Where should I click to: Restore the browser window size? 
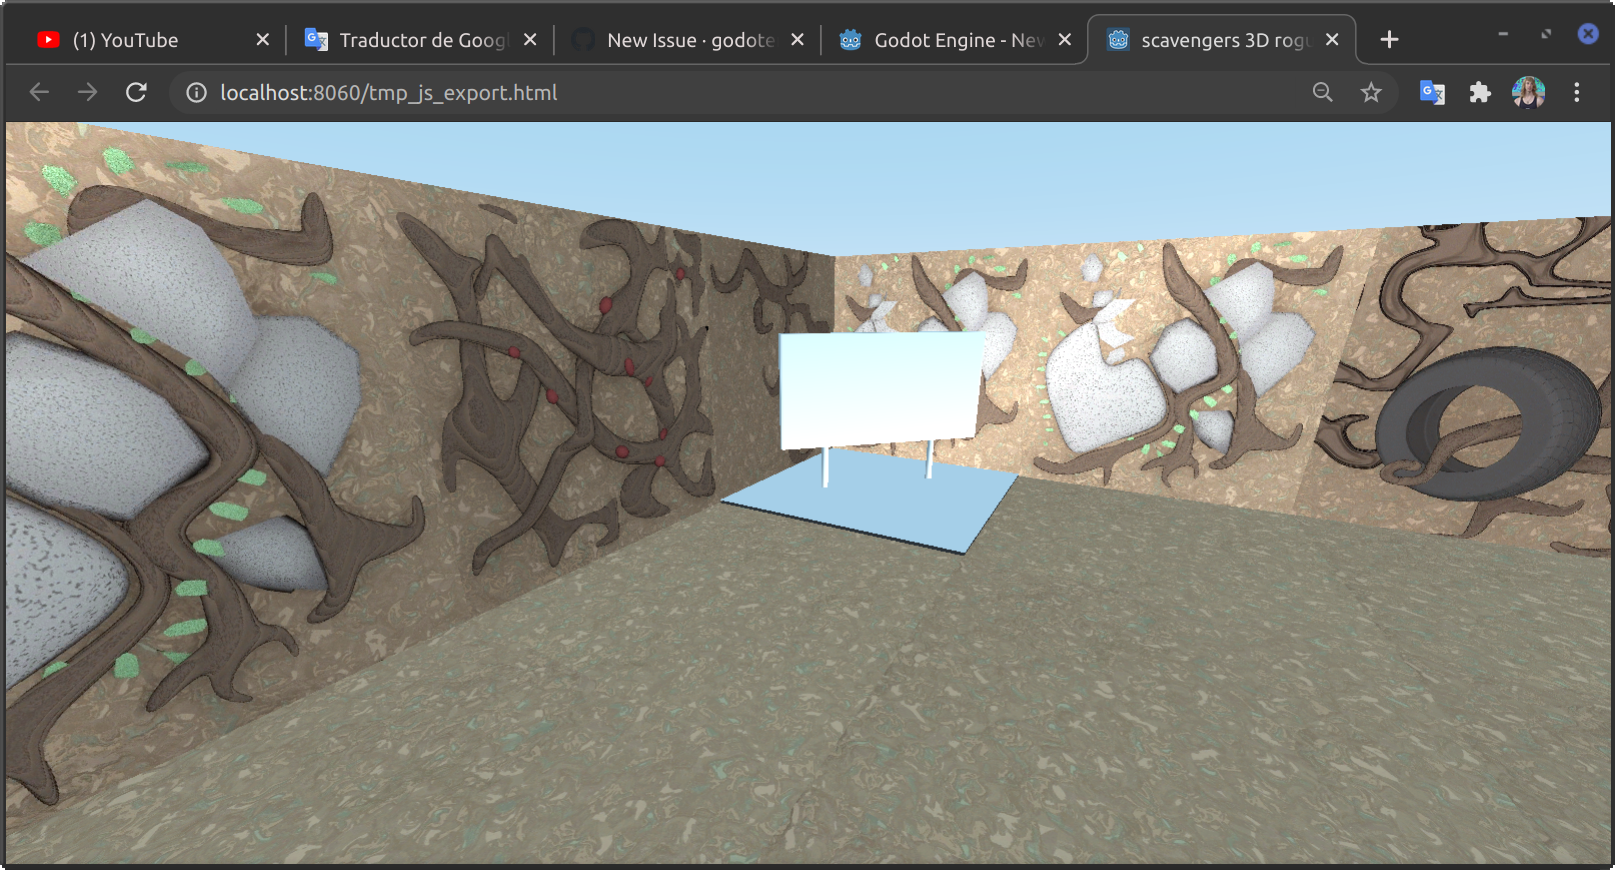tap(1546, 34)
